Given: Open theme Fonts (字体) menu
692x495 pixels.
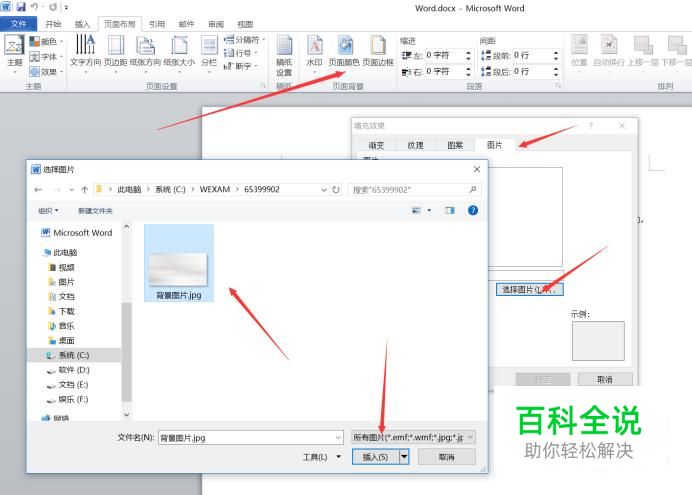Looking at the screenshot, I should (45, 56).
